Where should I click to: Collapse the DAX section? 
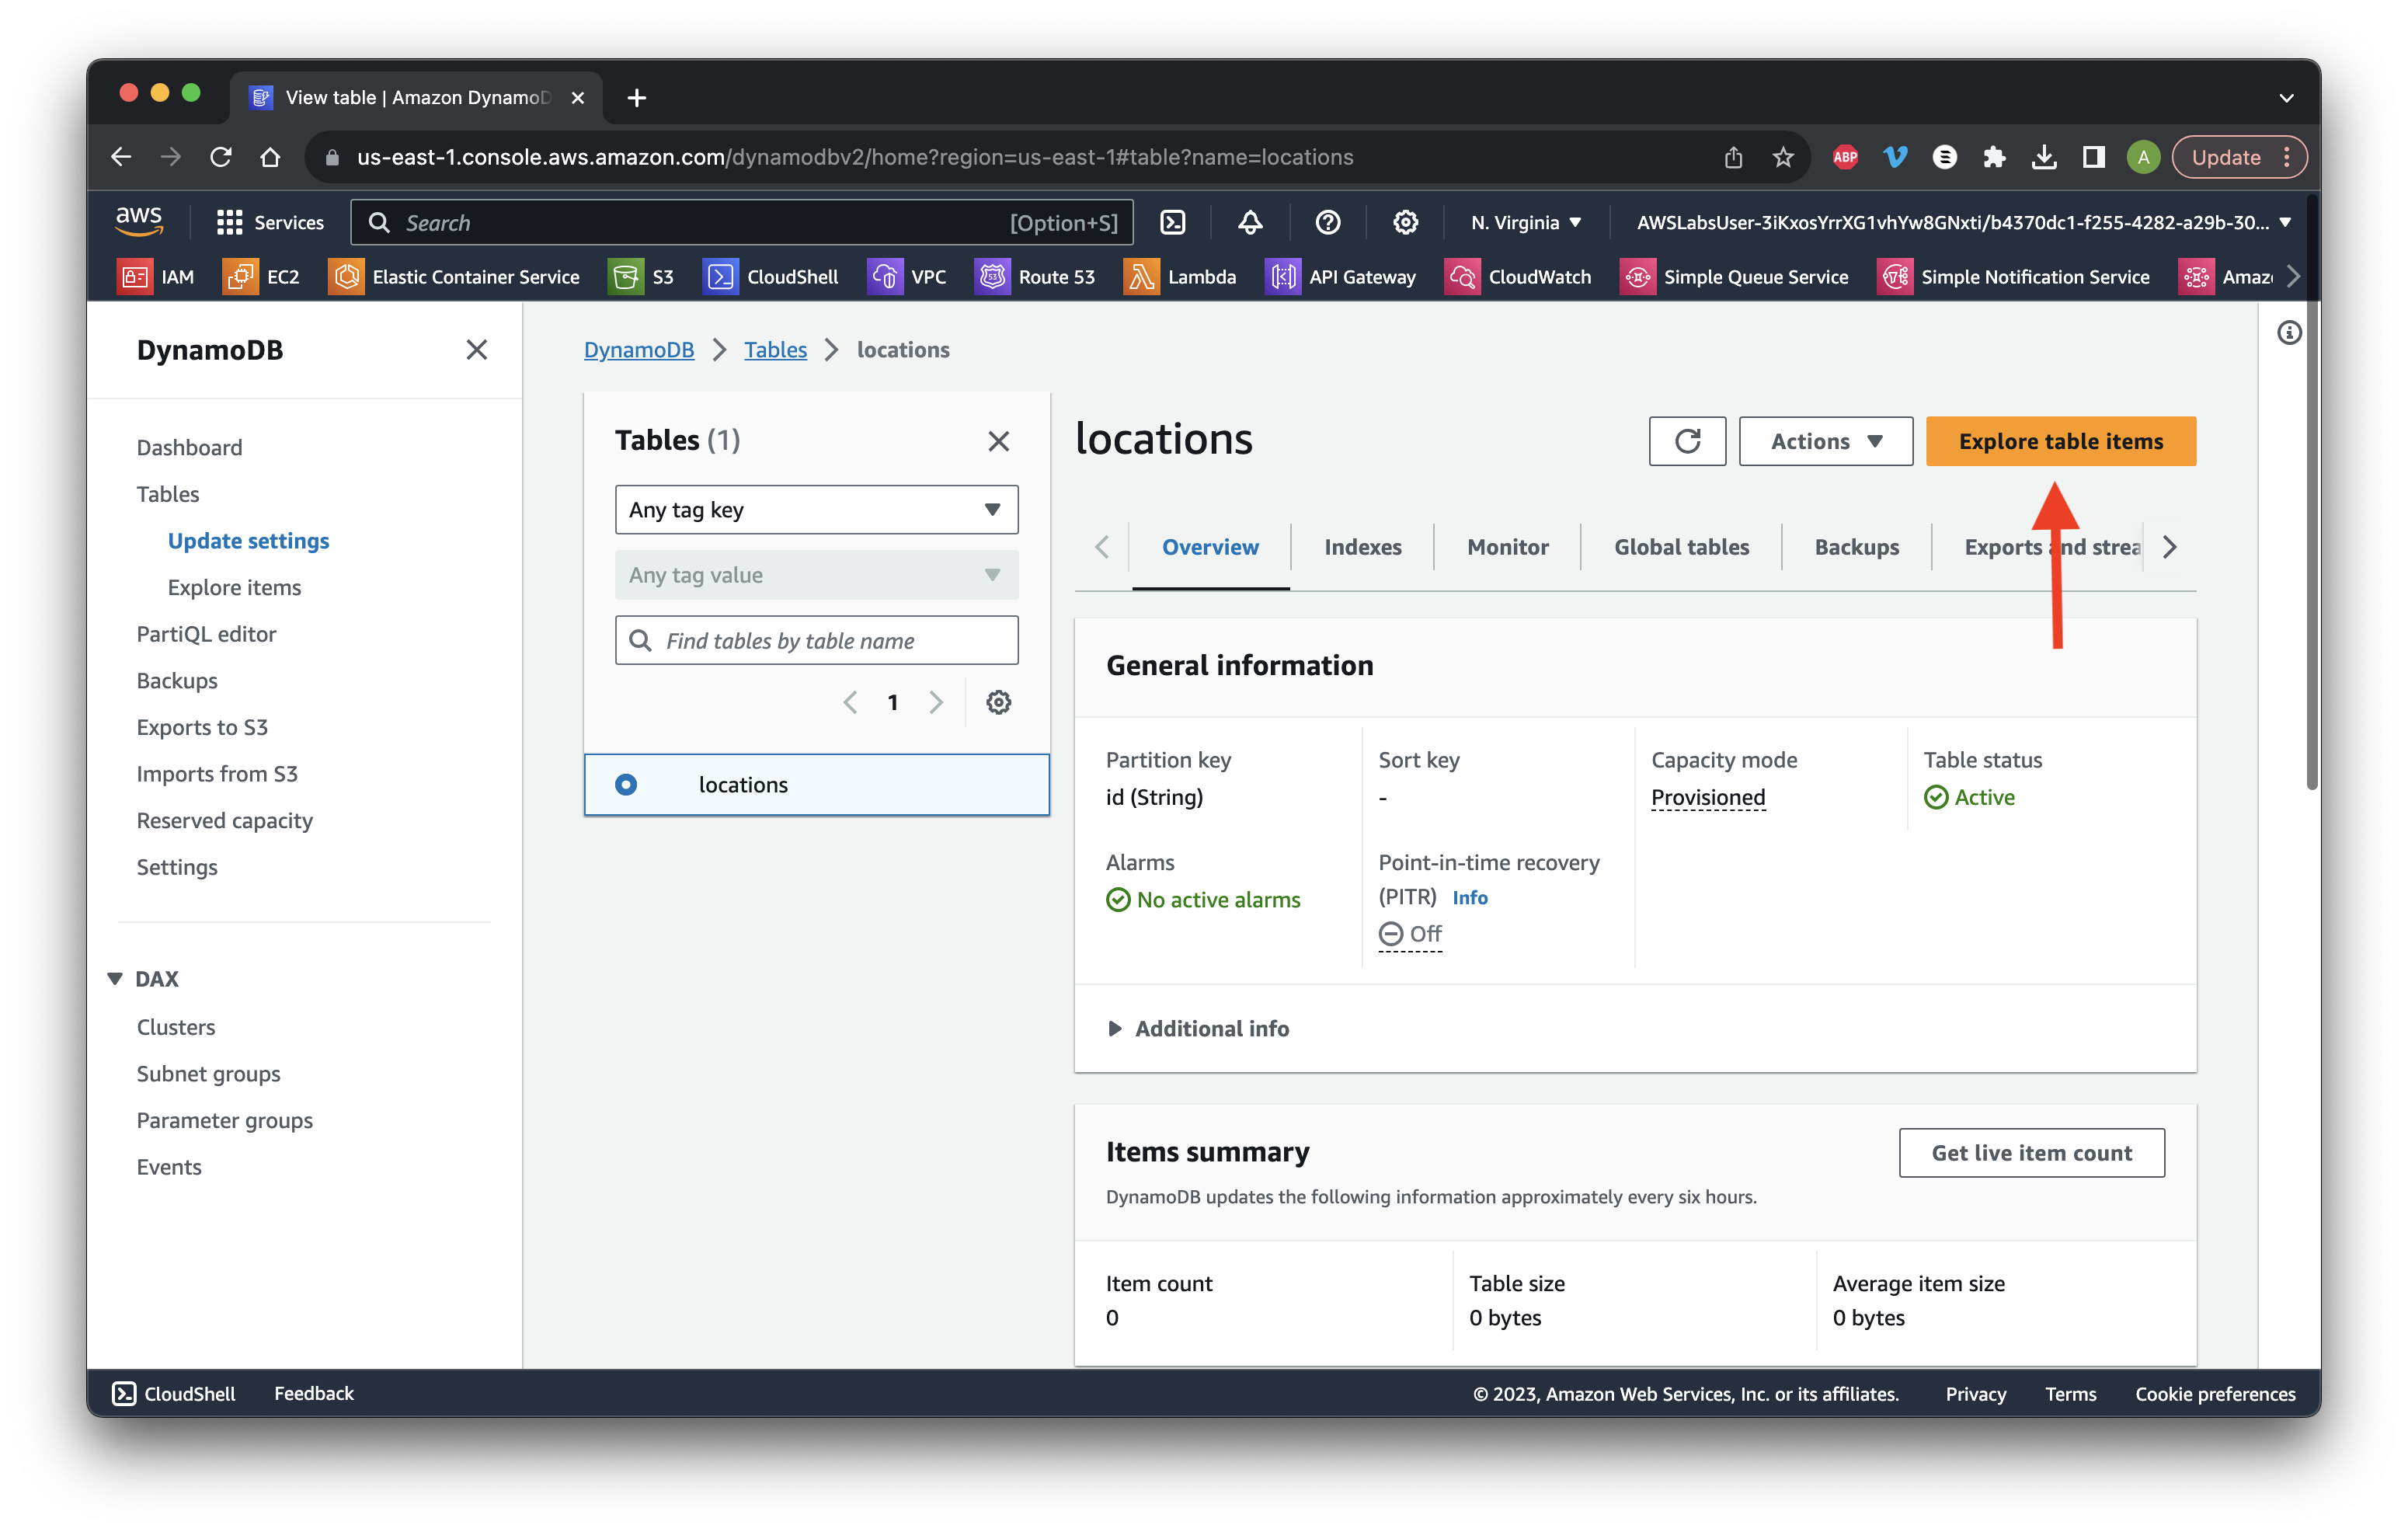point(115,978)
